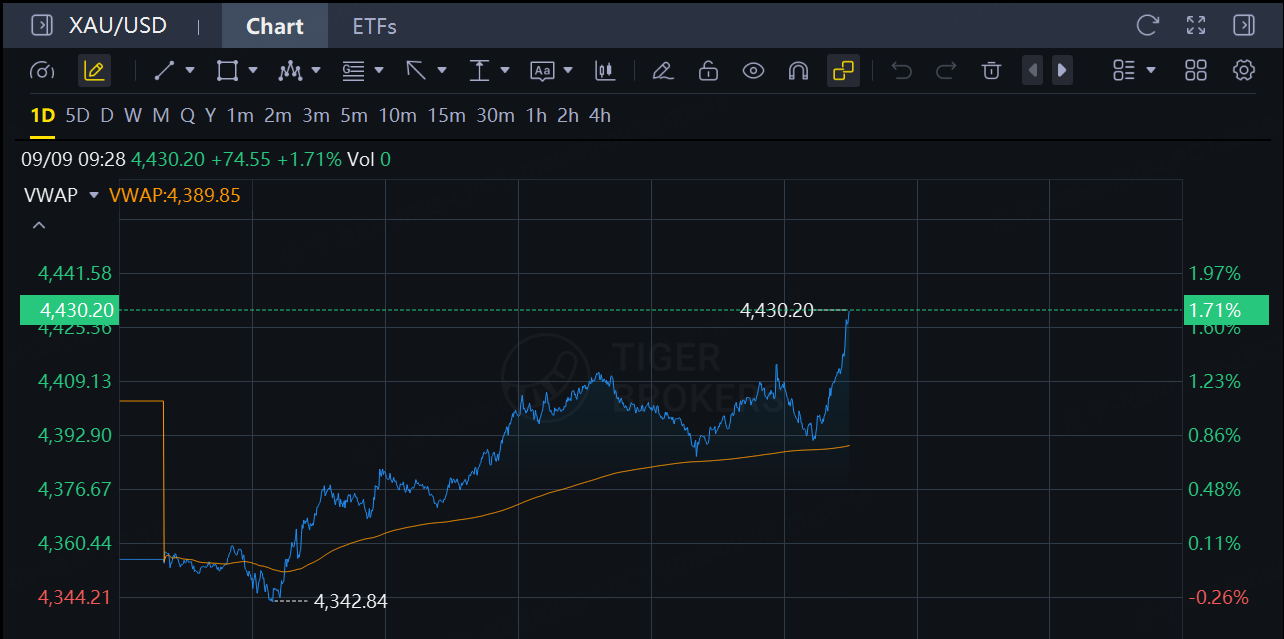Refresh the chart with the reload icon
This screenshot has width=1284, height=639.
pyautogui.click(x=1147, y=25)
